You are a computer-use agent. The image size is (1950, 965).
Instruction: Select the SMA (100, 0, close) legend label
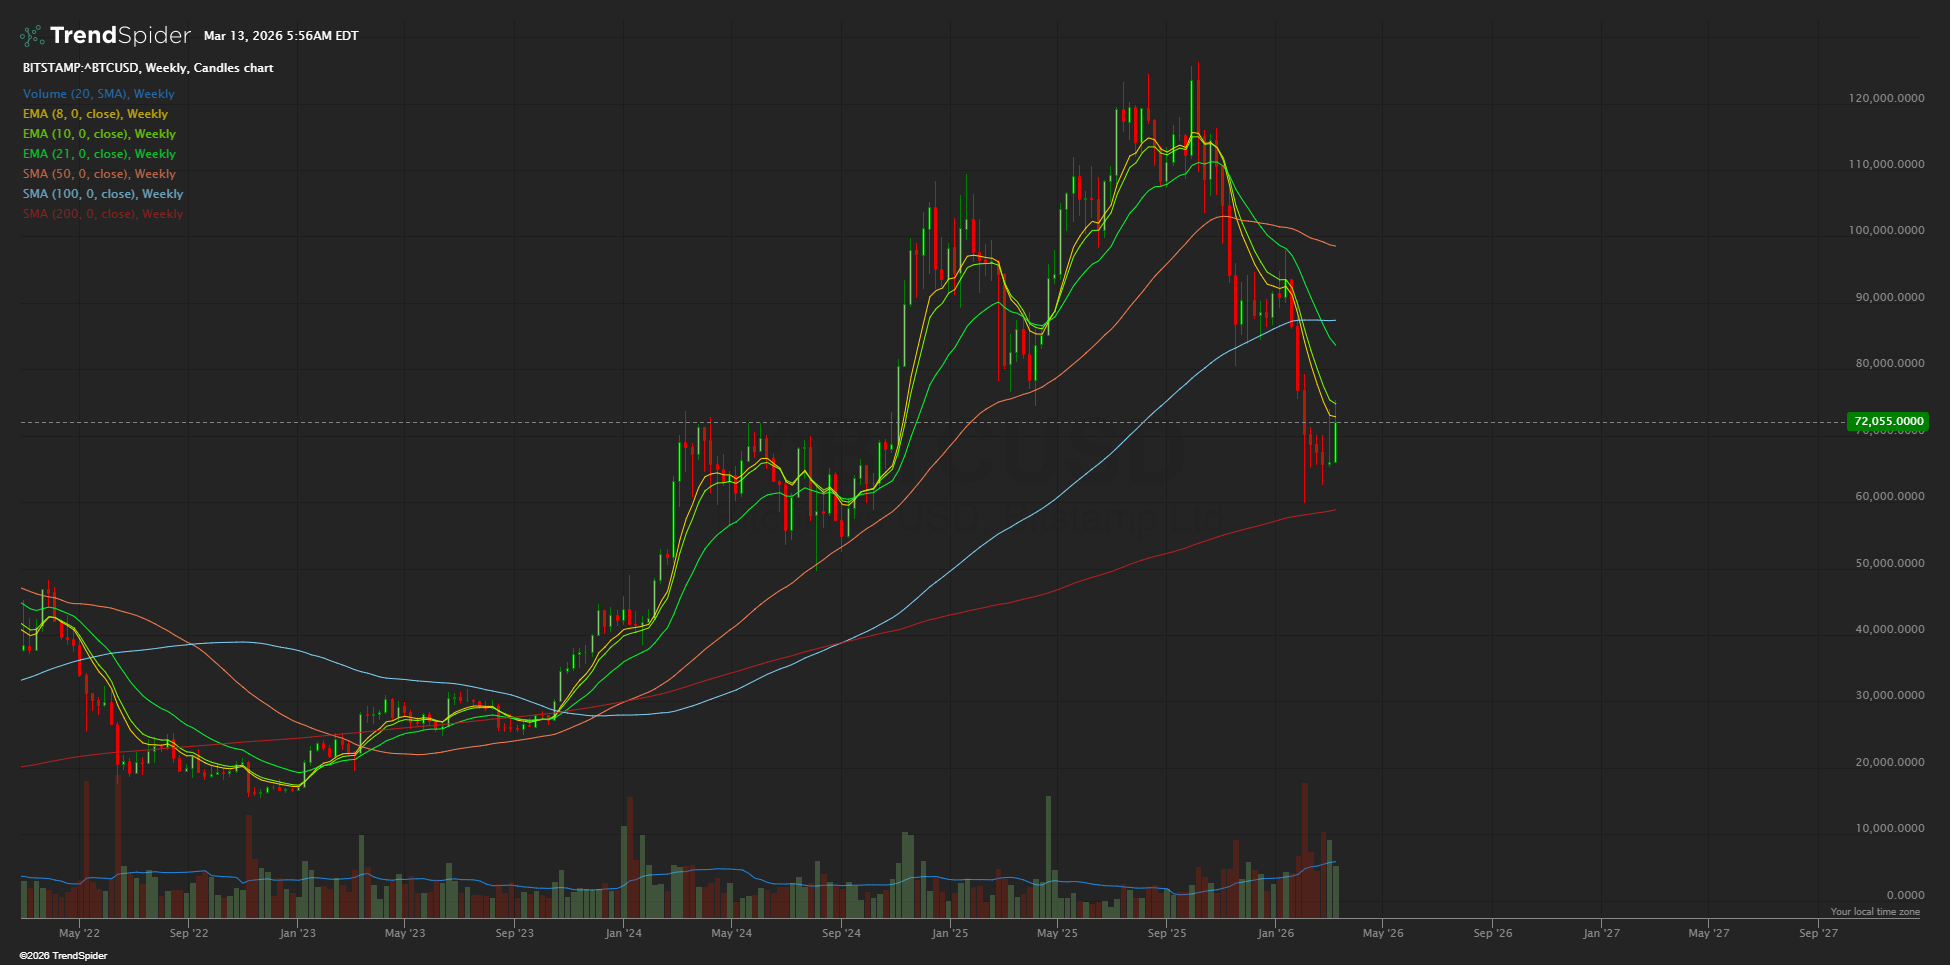(103, 194)
